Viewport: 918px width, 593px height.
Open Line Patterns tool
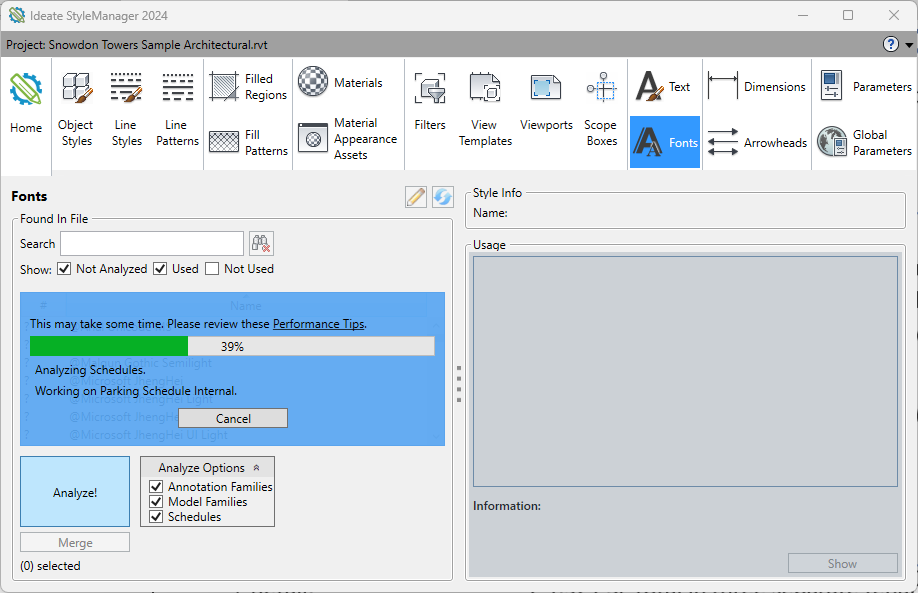tap(177, 109)
